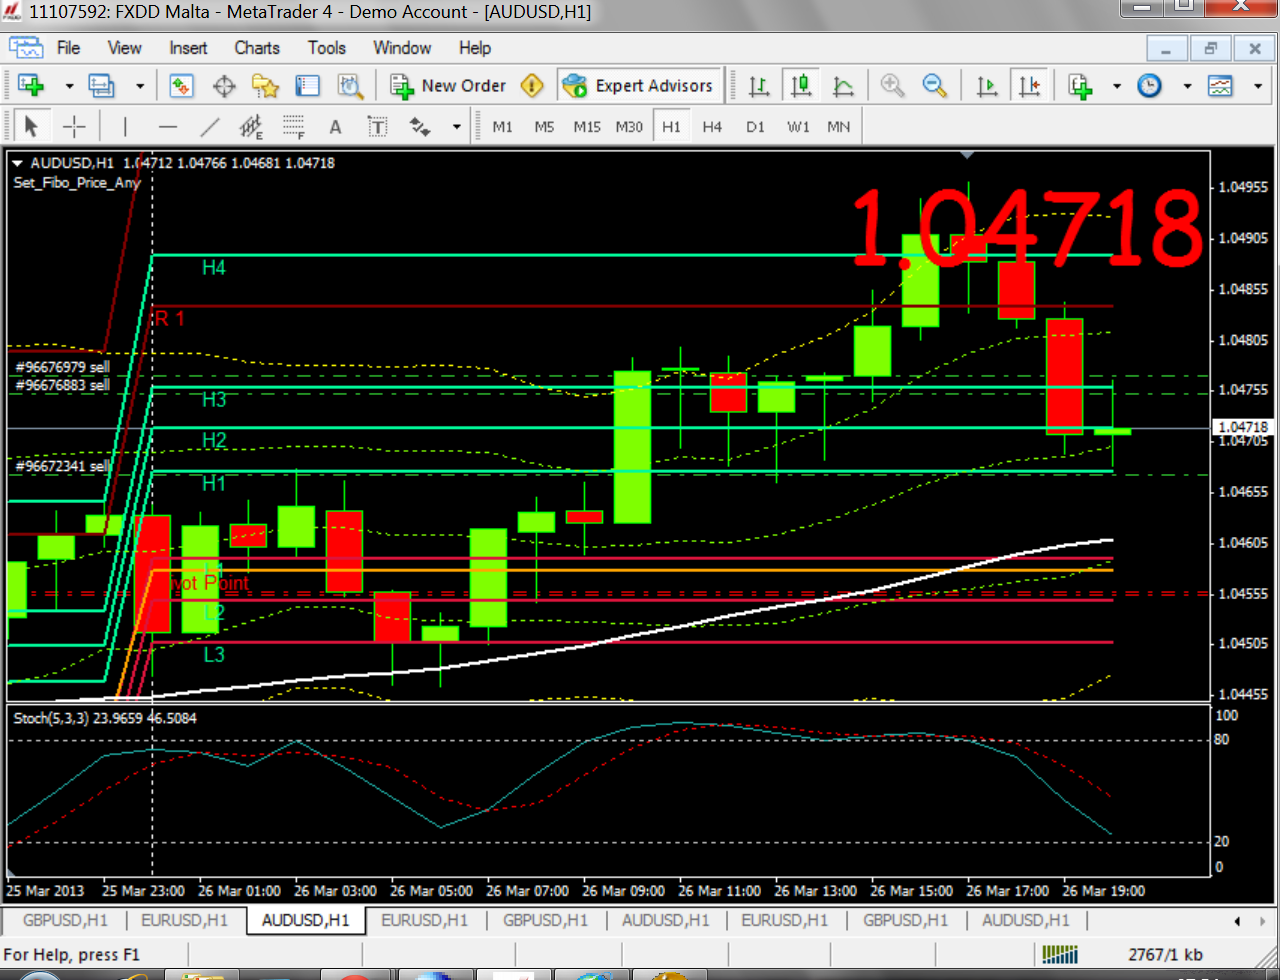Open the Help menu
Image resolution: width=1280 pixels, height=980 pixels.
pos(475,47)
